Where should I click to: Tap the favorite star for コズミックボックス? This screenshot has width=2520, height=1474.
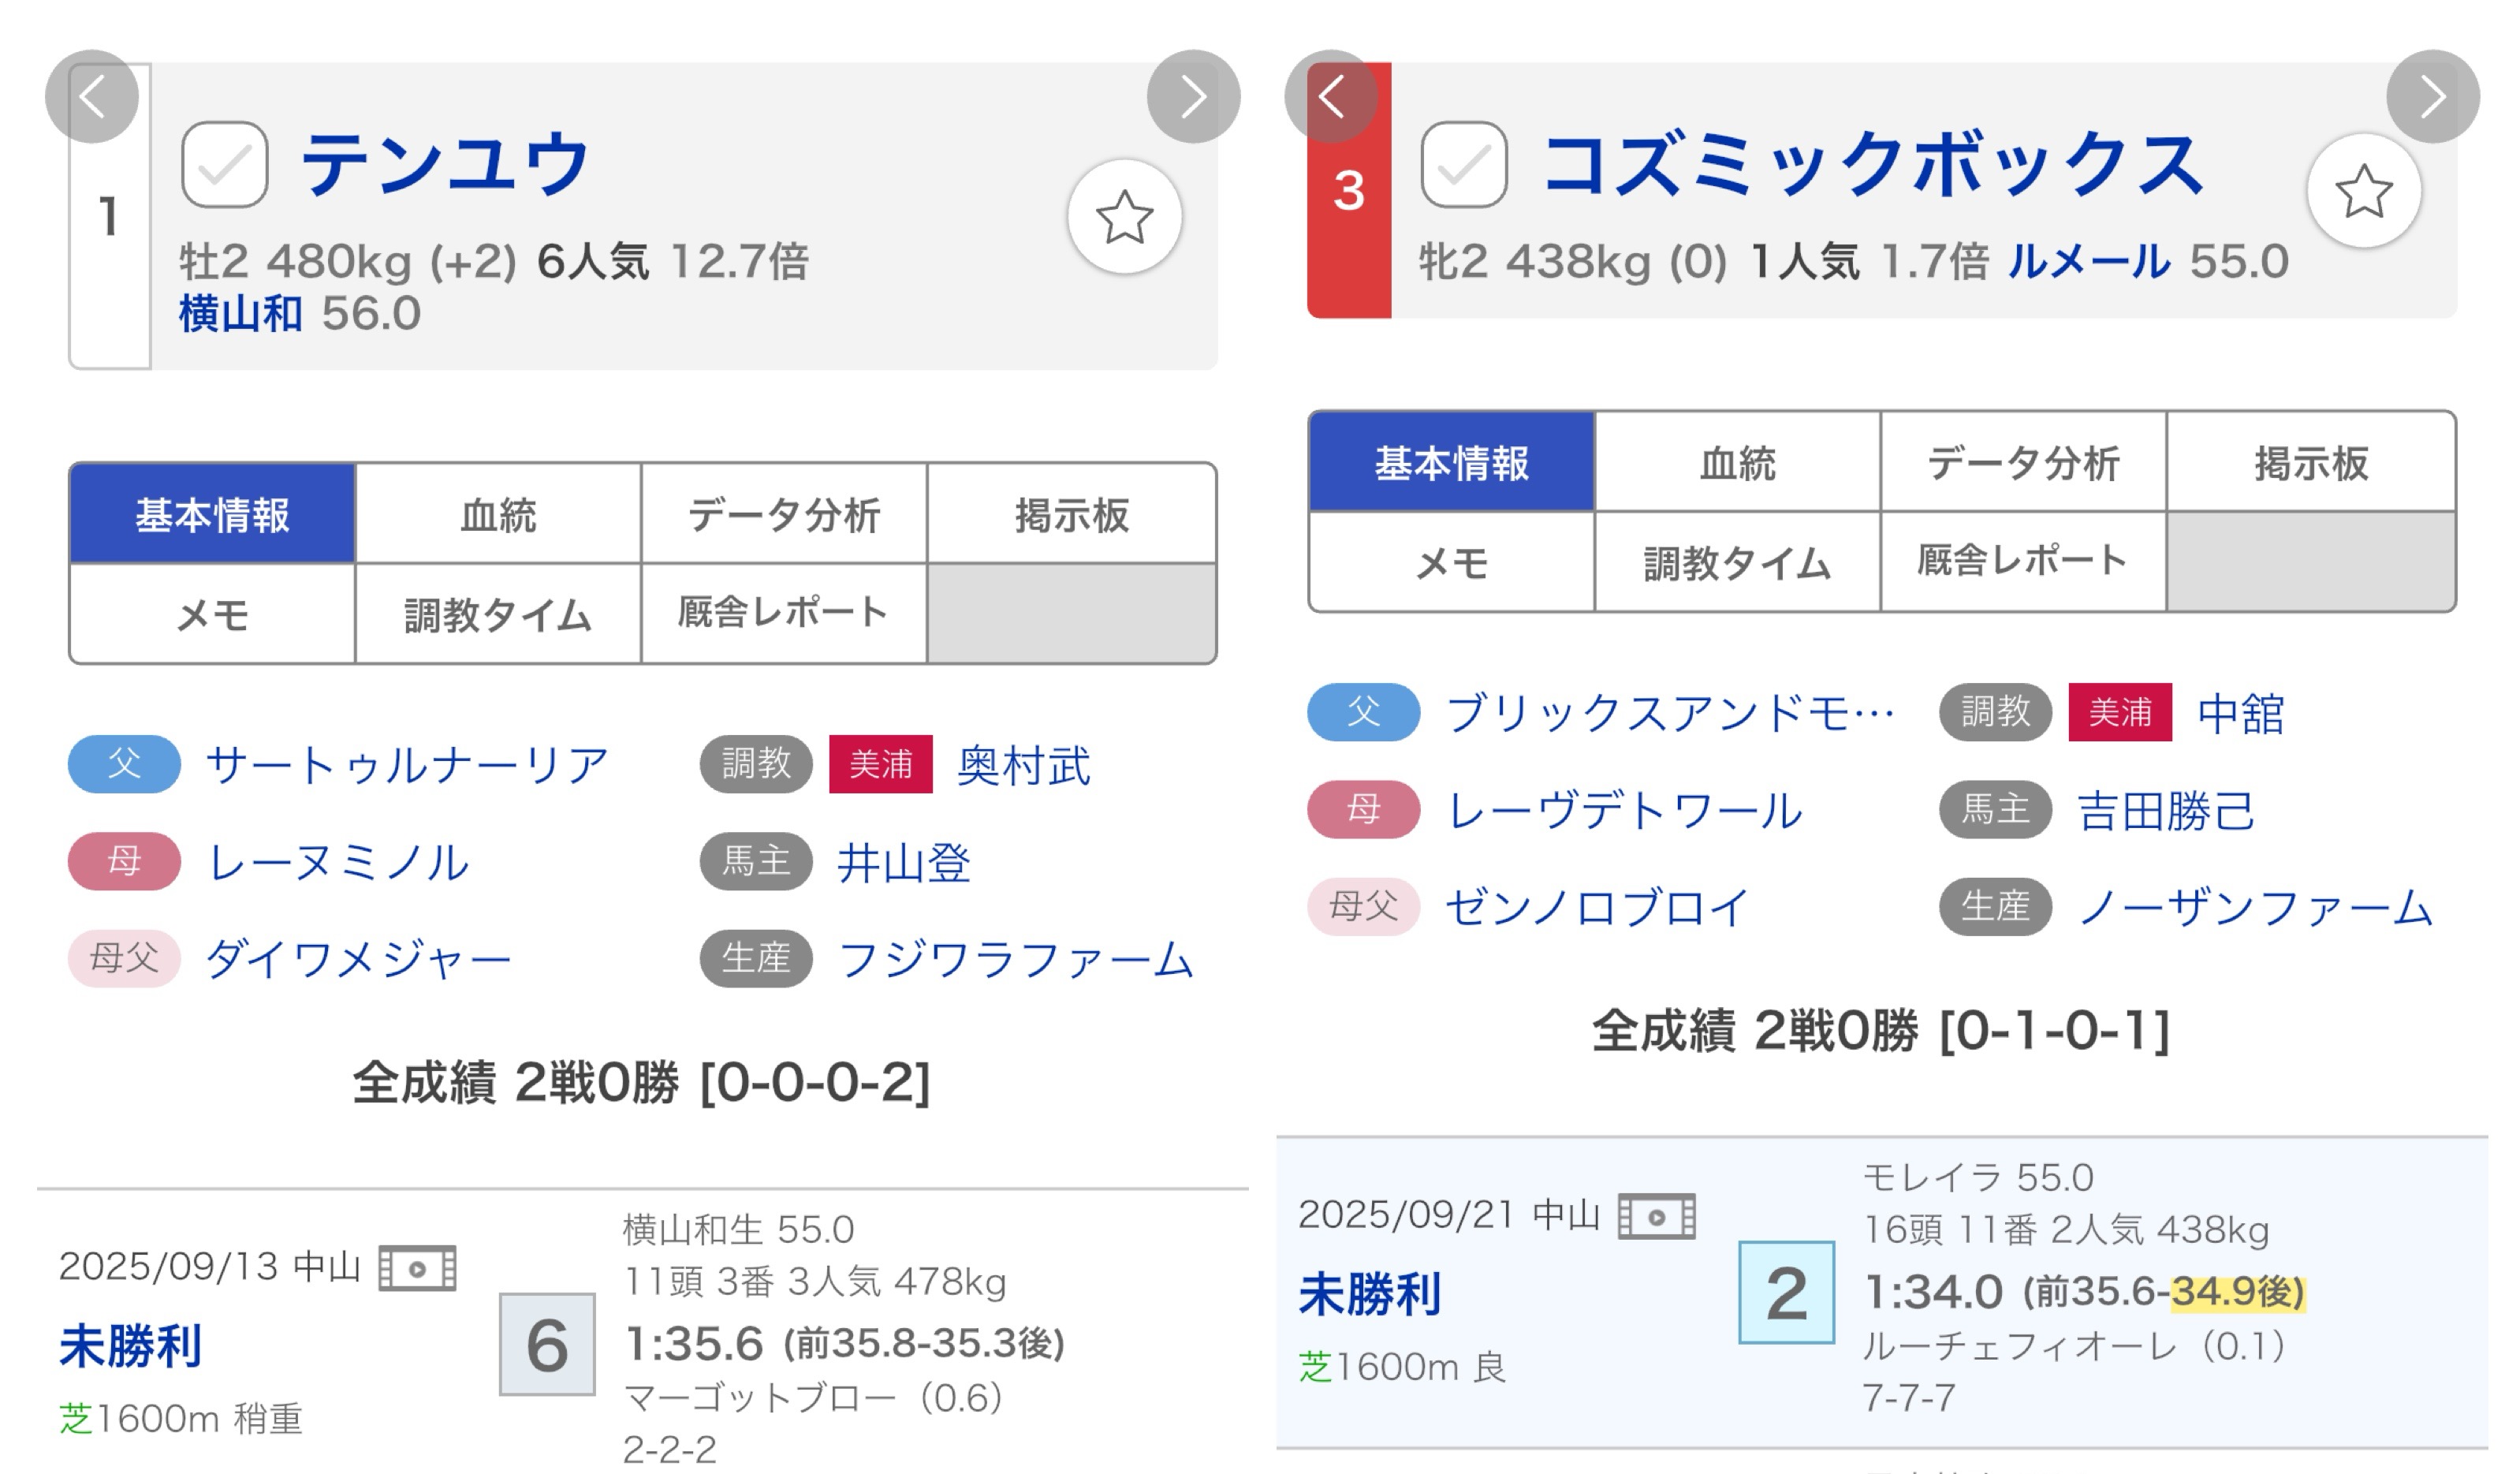click(x=2363, y=191)
